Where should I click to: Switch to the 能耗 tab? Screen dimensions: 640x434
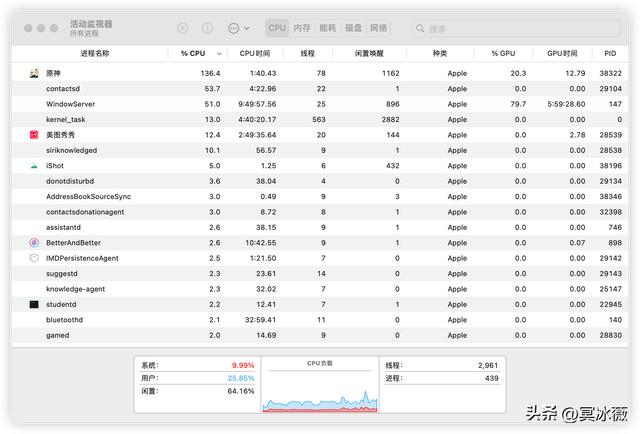coord(327,28)
